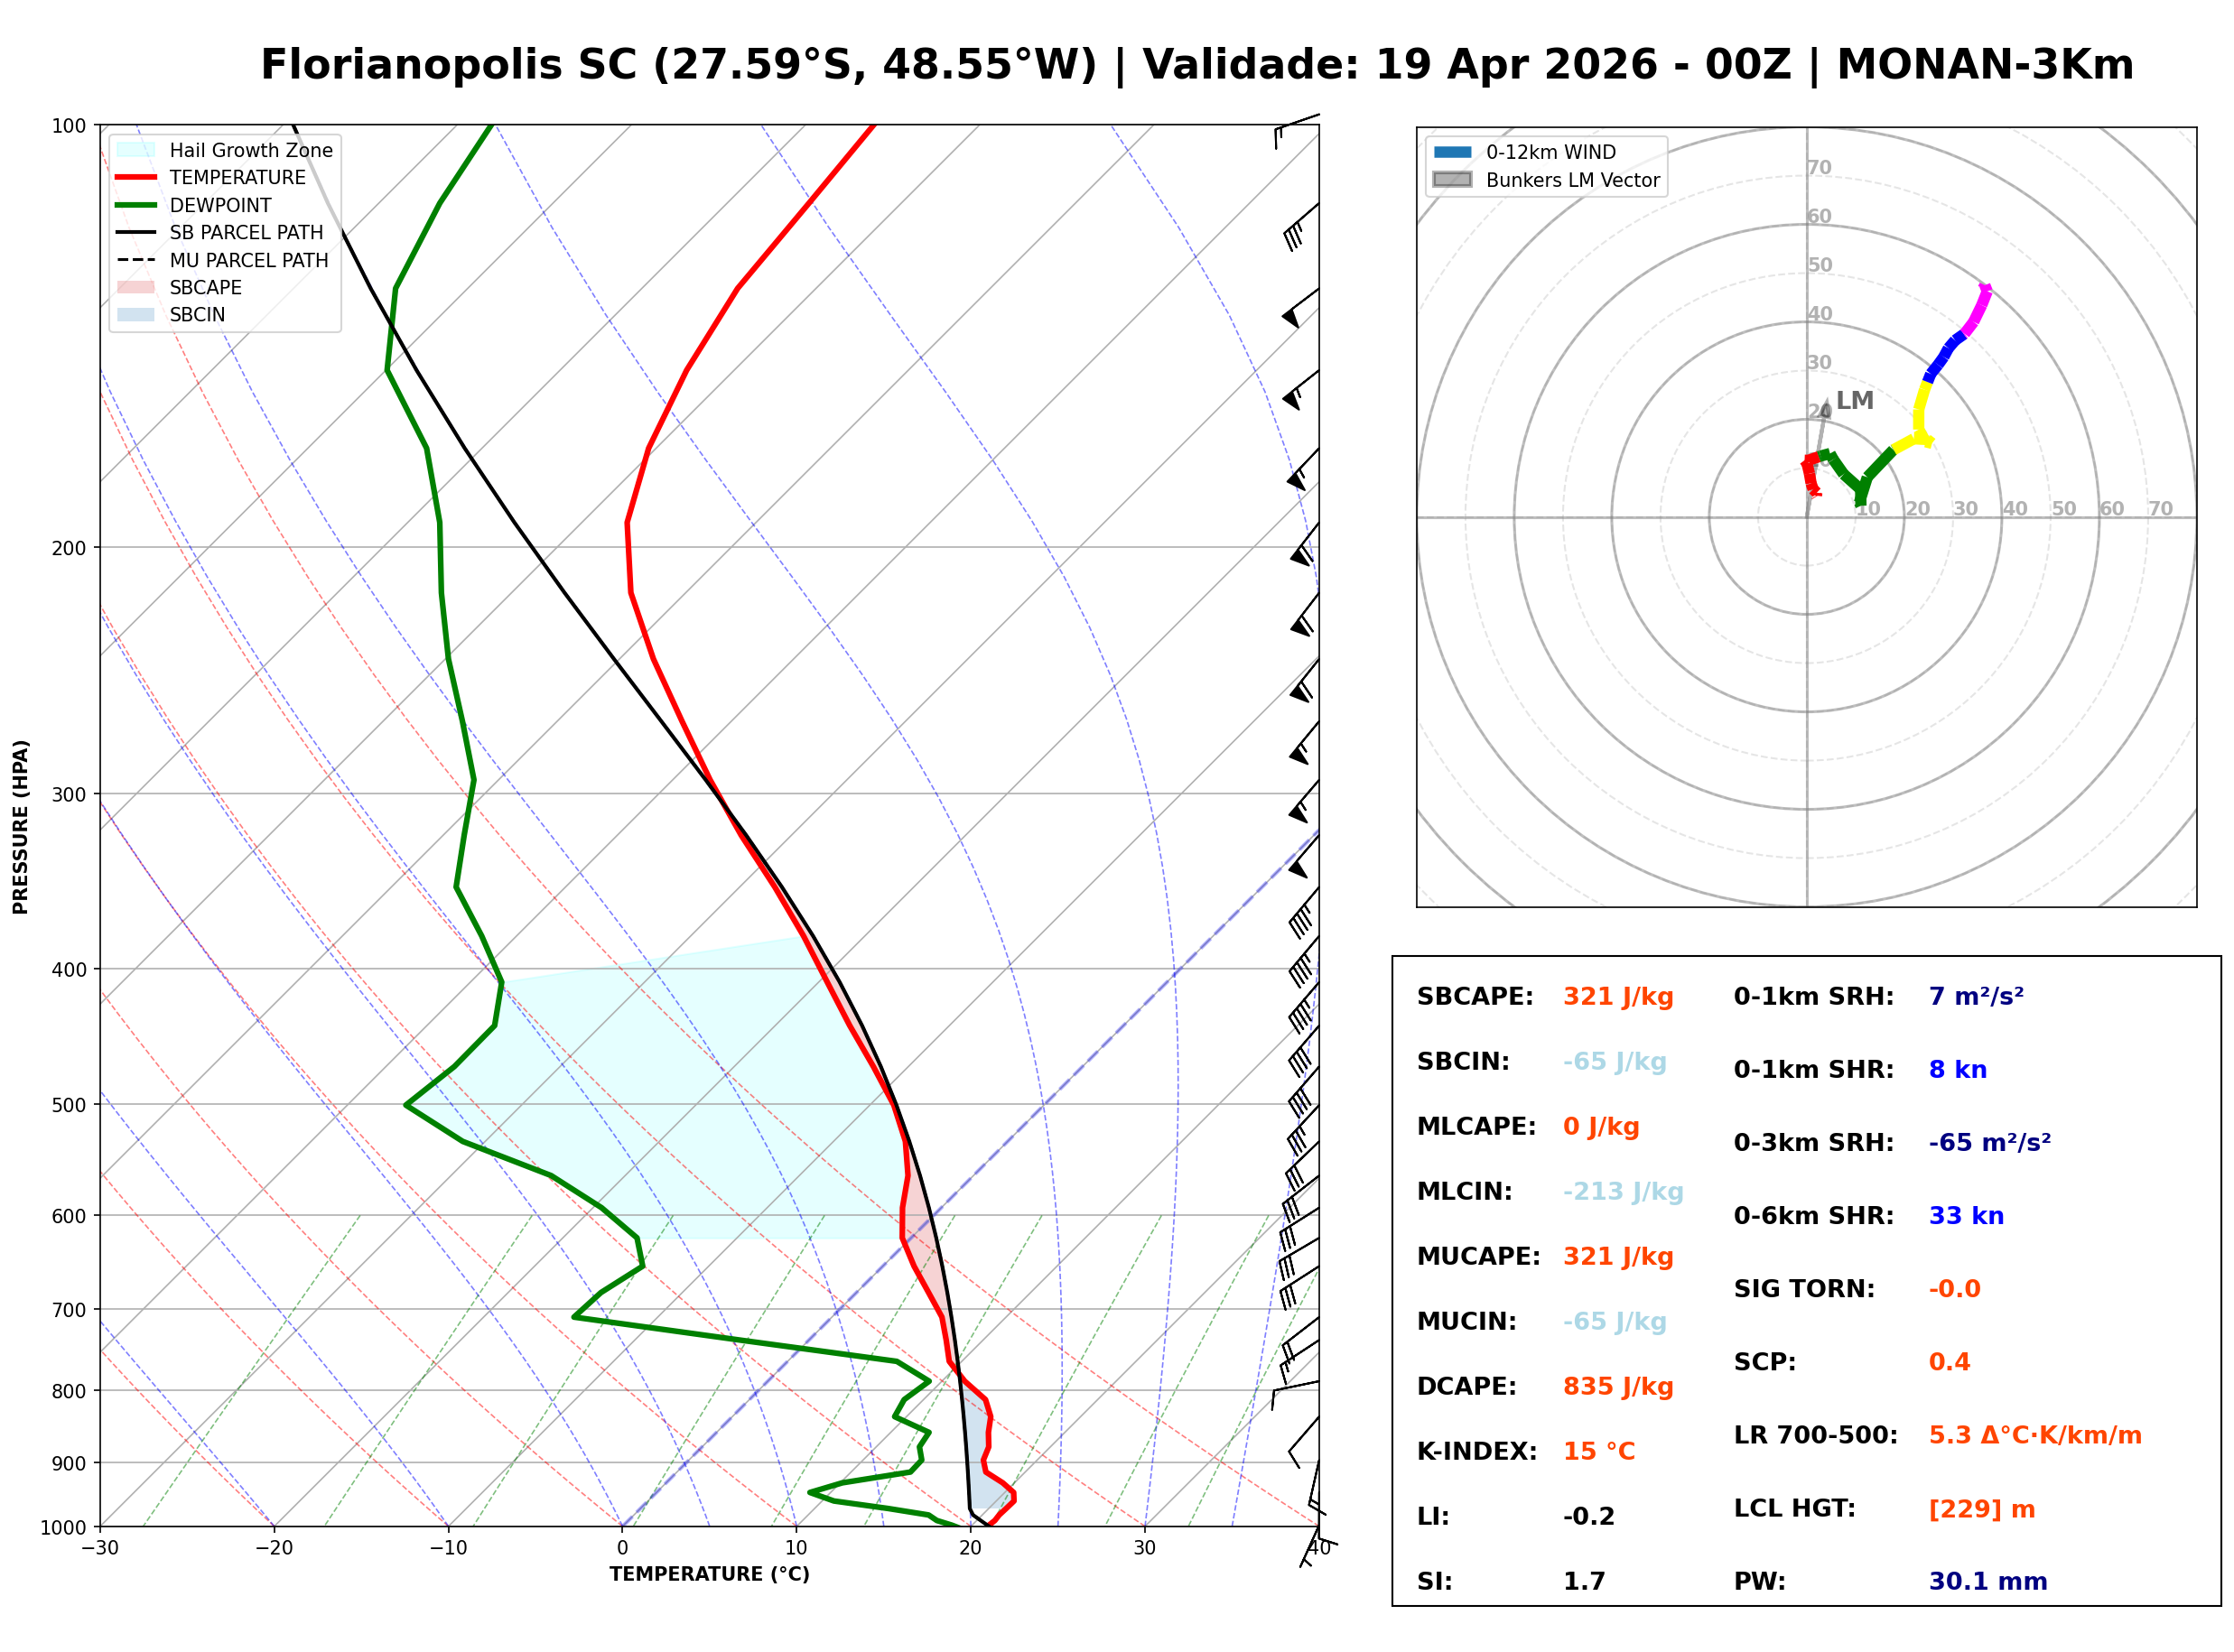Click the SBCAPE value 321 J/kg
The image size is (2234, 1652).
point(1619,998)
